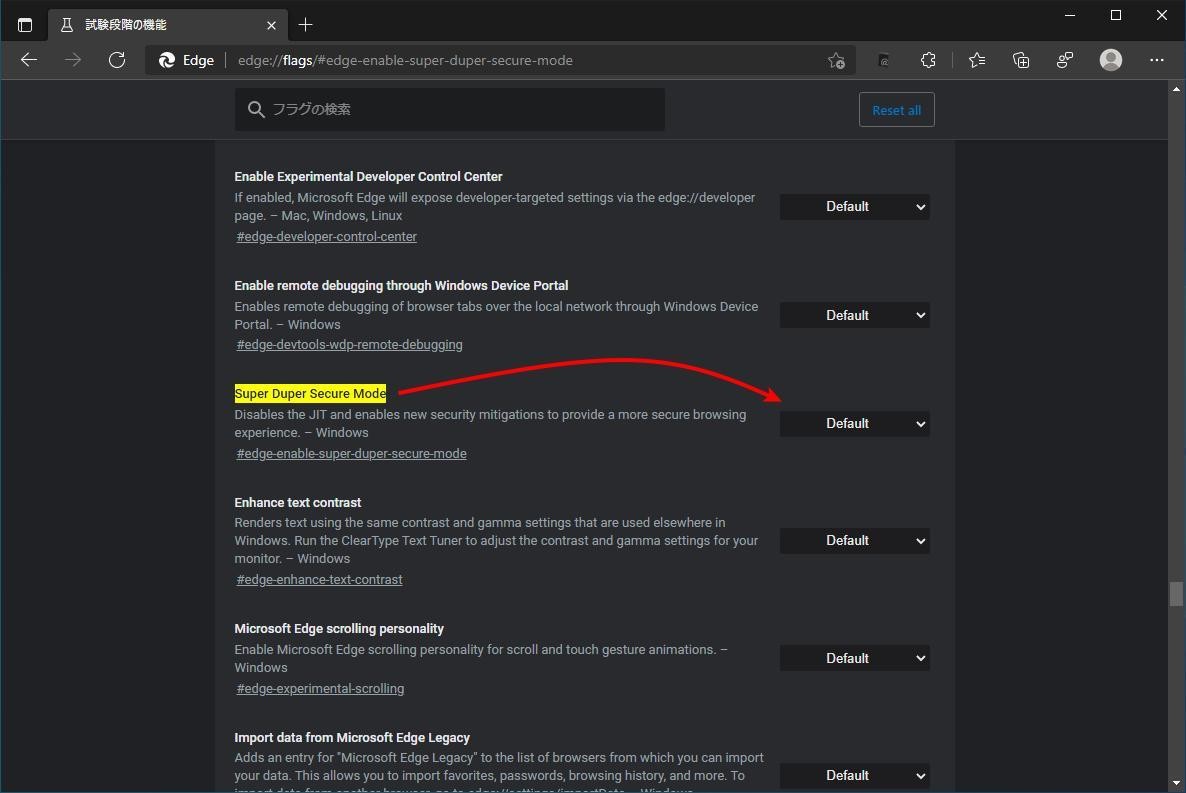Reload the flags page
This screenshot has height=793, width=1186.
pos(116,60)
